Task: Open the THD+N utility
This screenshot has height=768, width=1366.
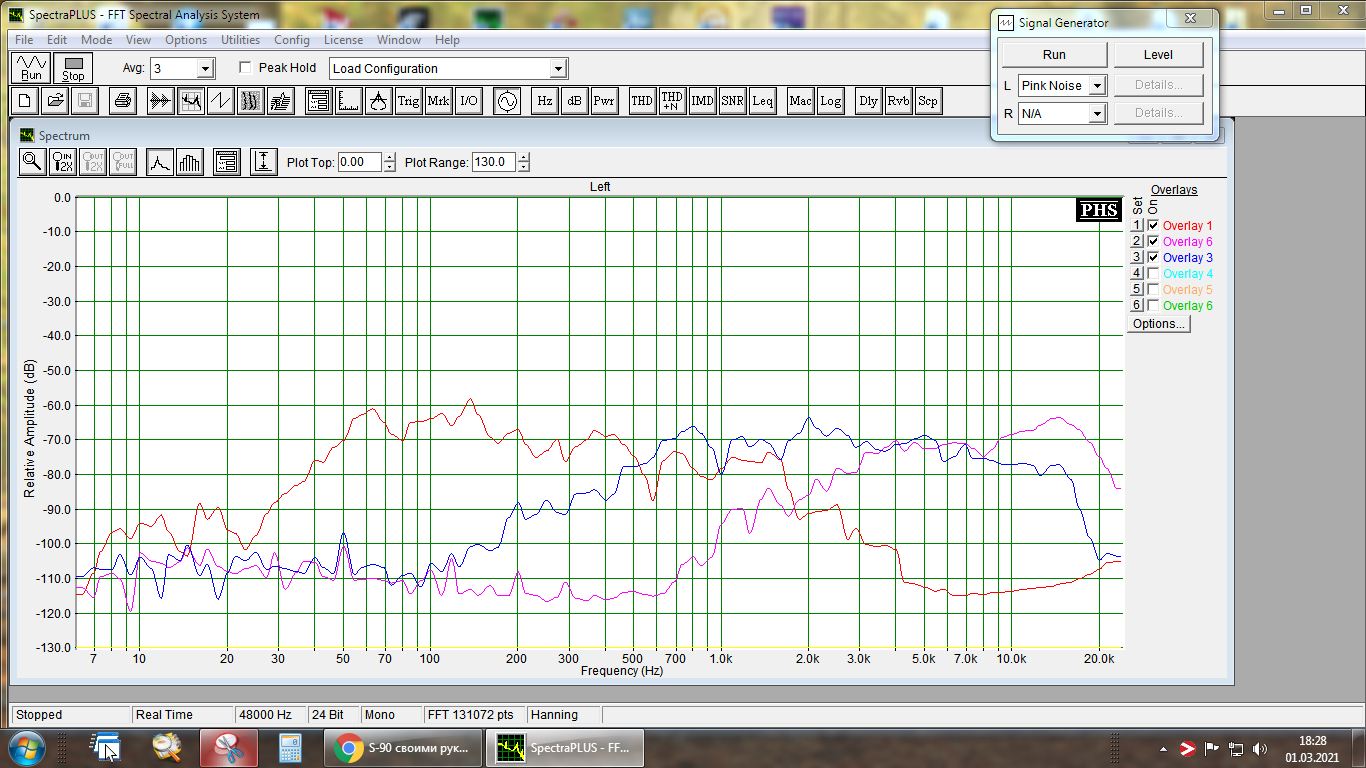Action: click(672, 101)
